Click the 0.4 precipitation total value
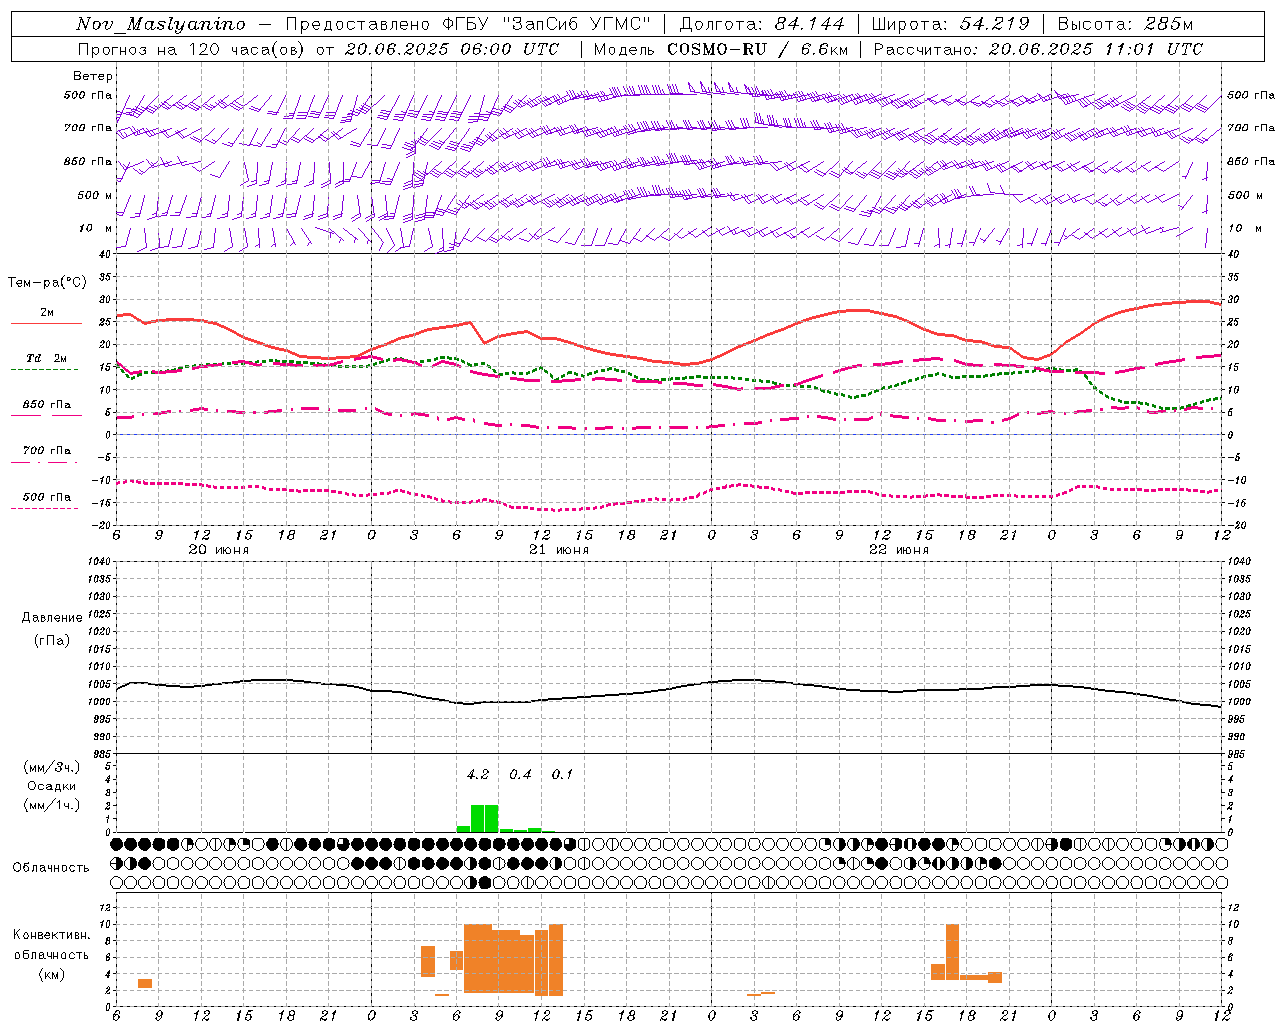This screenshot has width=1280, height=1024. pyautogui.click(x=520, y=774)
